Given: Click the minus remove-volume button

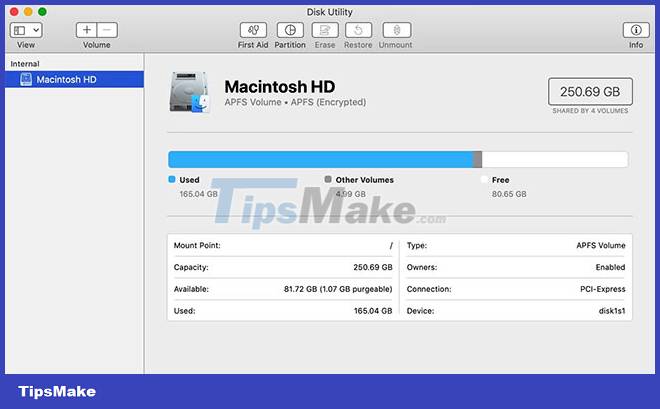Looking at the screenshot, I should (107, 30).
